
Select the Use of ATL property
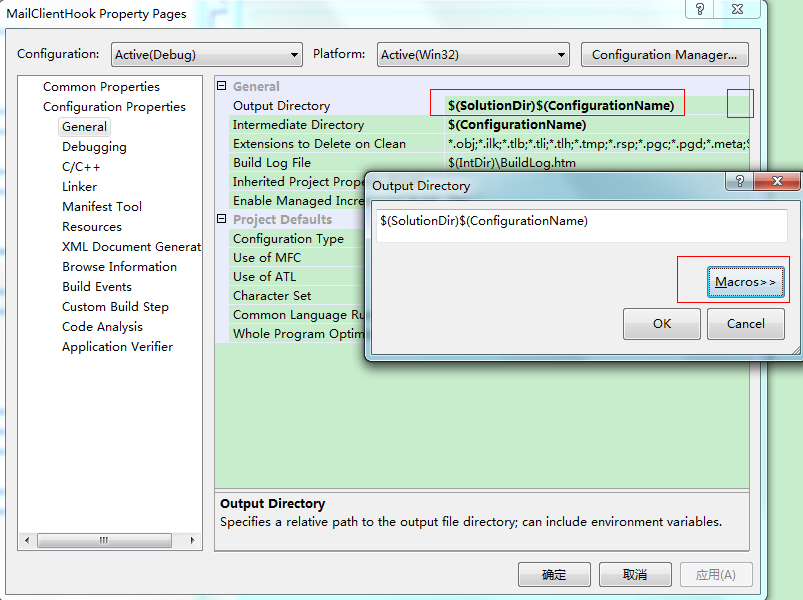(297, 276)
